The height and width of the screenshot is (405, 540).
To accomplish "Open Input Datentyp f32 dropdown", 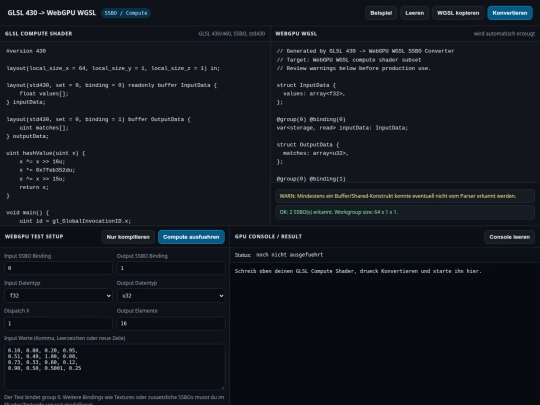I will coord(58,295).
